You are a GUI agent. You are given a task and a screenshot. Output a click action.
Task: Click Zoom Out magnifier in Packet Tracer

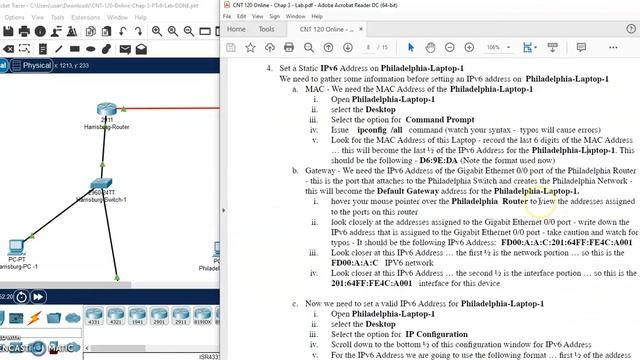click(189, 31)
